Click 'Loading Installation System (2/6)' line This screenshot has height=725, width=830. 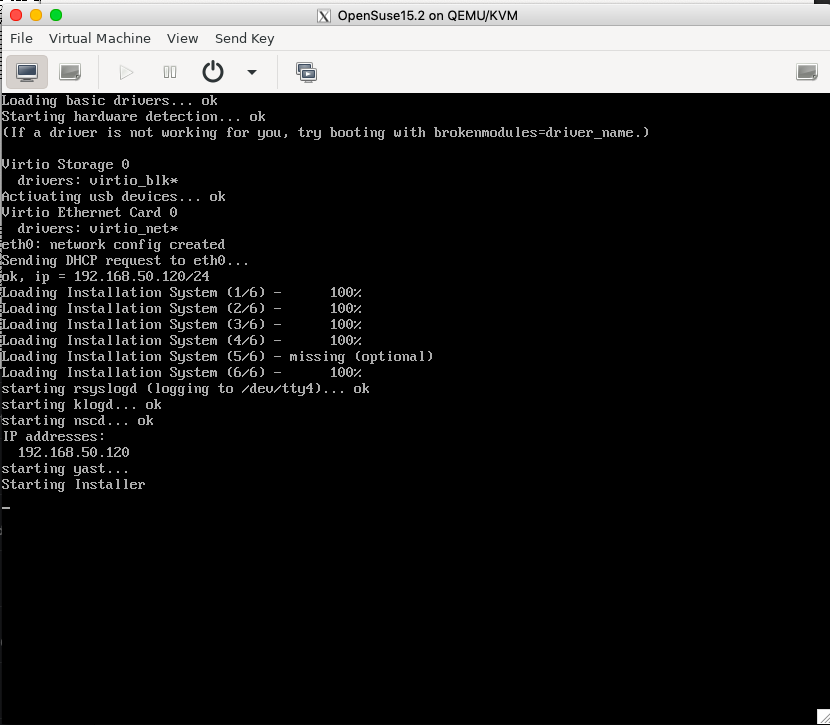182,309
